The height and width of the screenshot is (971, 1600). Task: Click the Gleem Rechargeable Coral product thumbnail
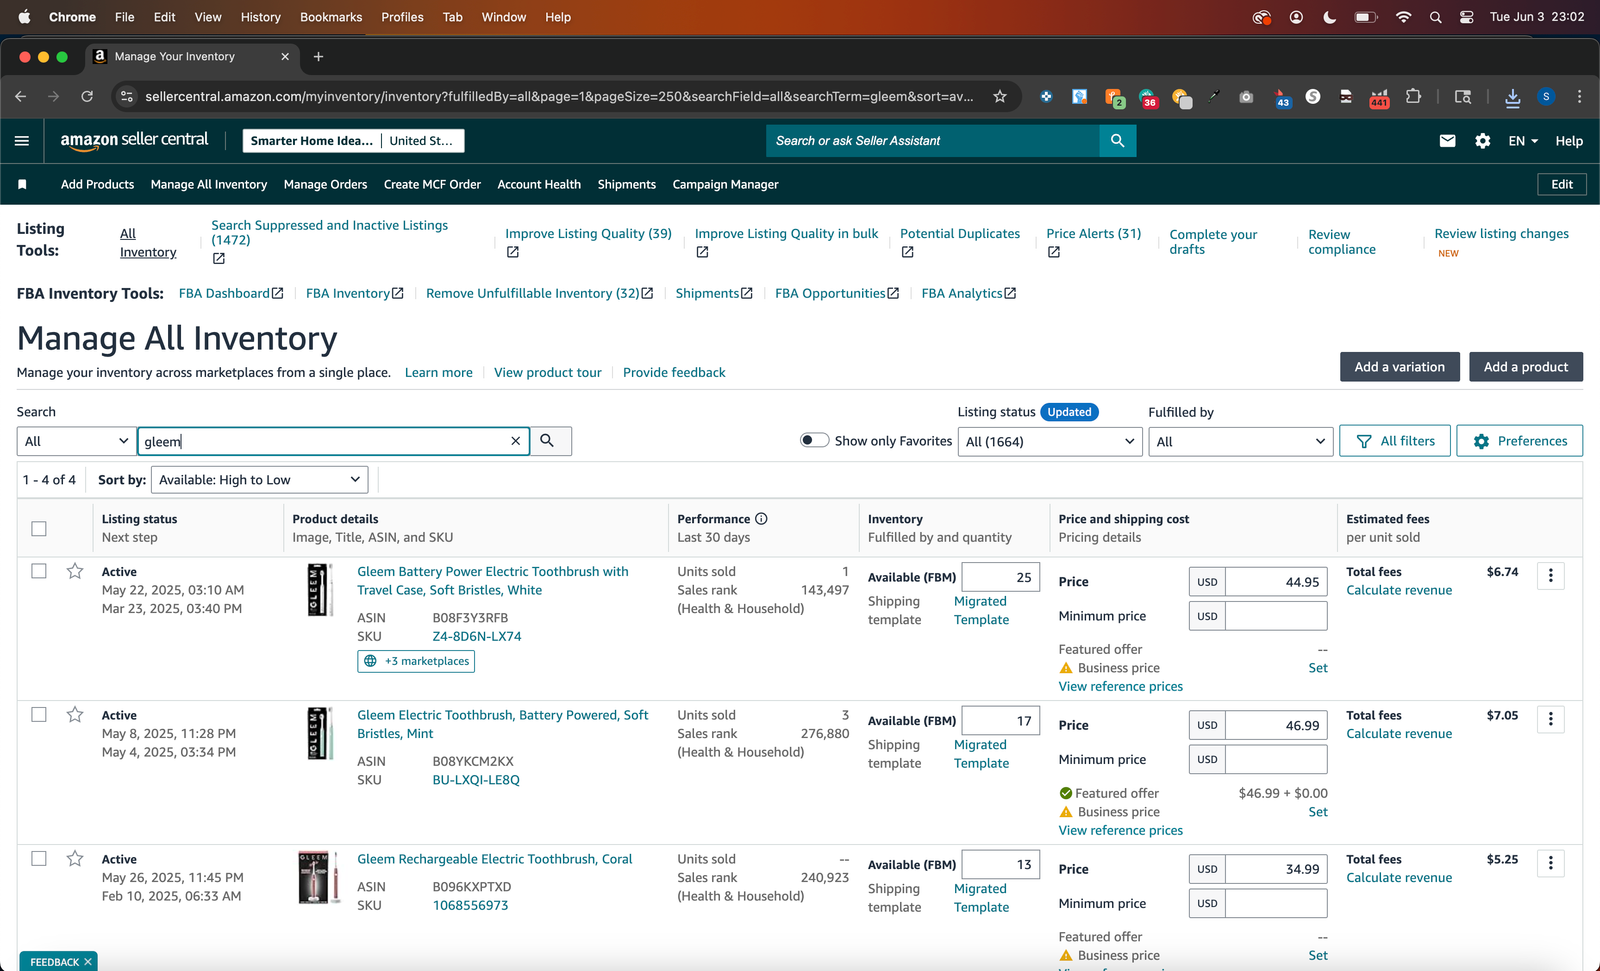[x=318, y=878]
